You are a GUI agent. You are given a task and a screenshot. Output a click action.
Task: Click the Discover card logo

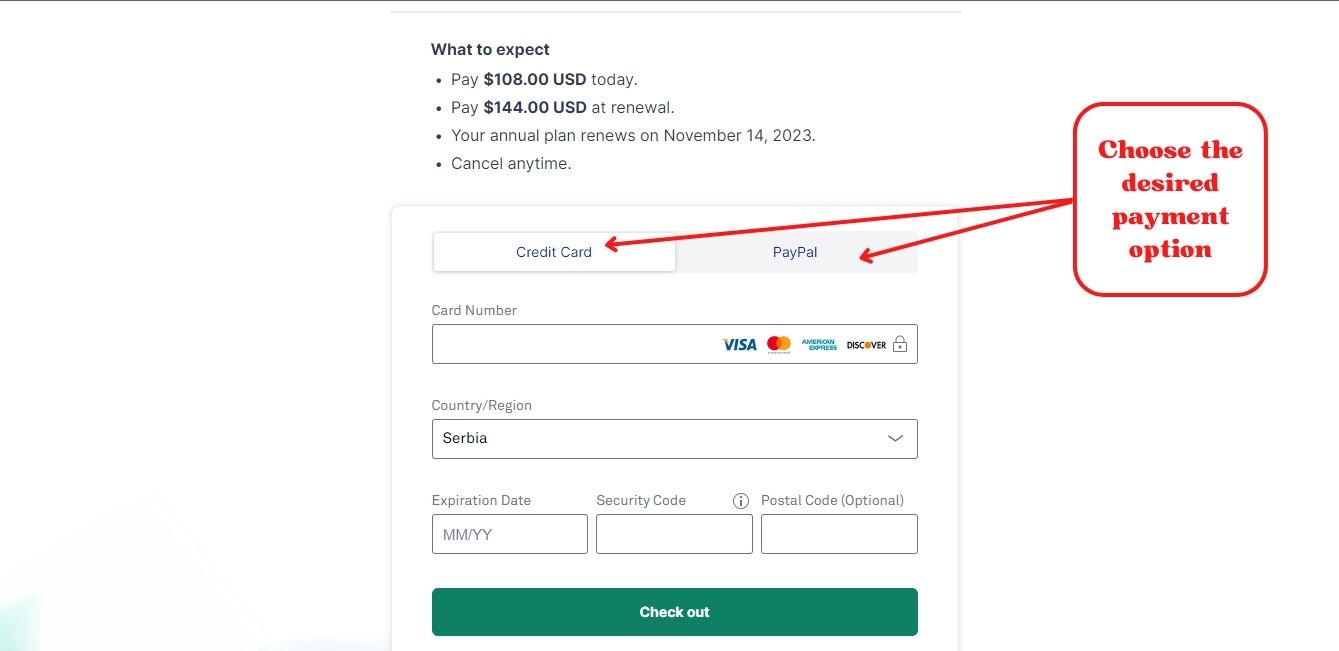866,344
